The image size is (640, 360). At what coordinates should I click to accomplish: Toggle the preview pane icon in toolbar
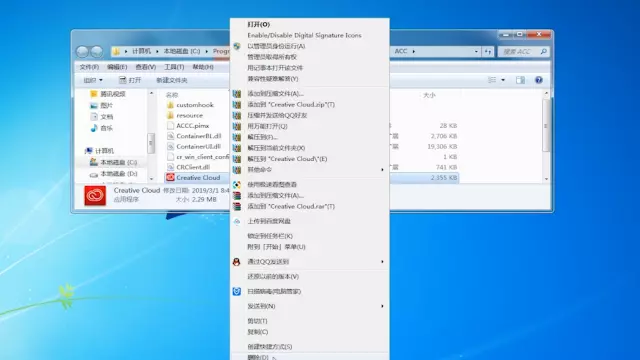pos(520,80)
